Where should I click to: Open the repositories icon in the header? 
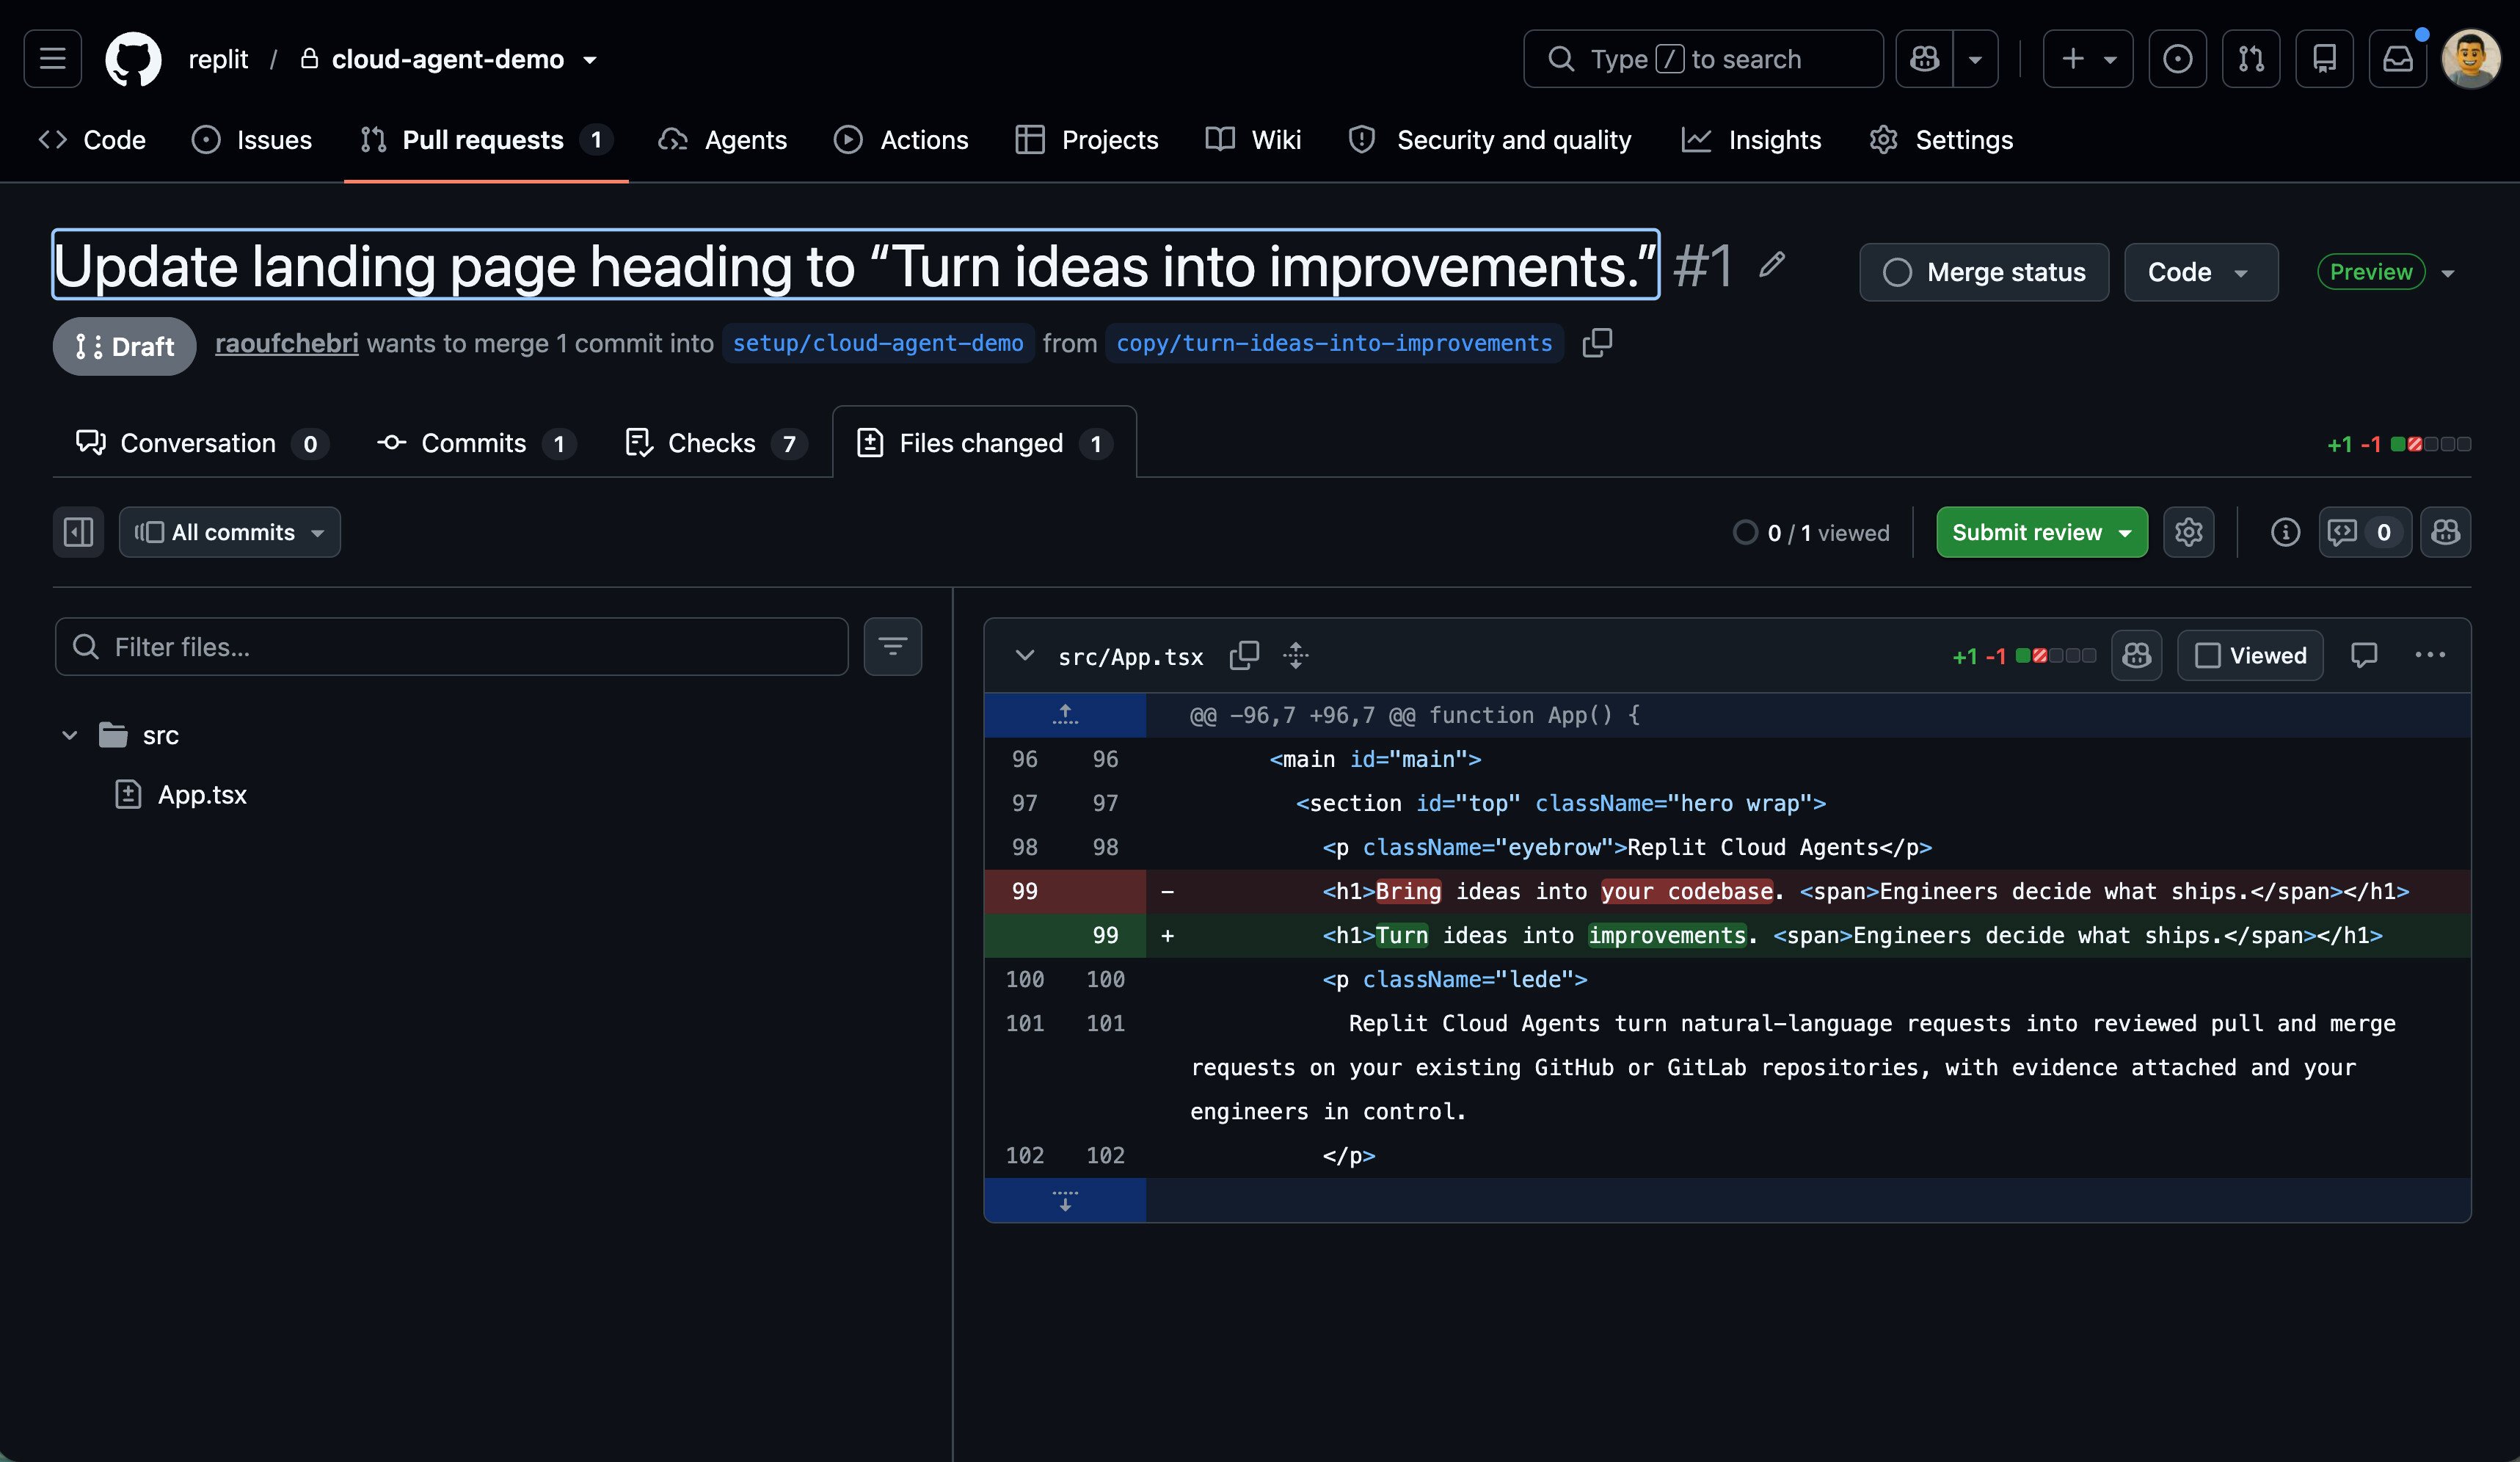[x=2324, y=59]
